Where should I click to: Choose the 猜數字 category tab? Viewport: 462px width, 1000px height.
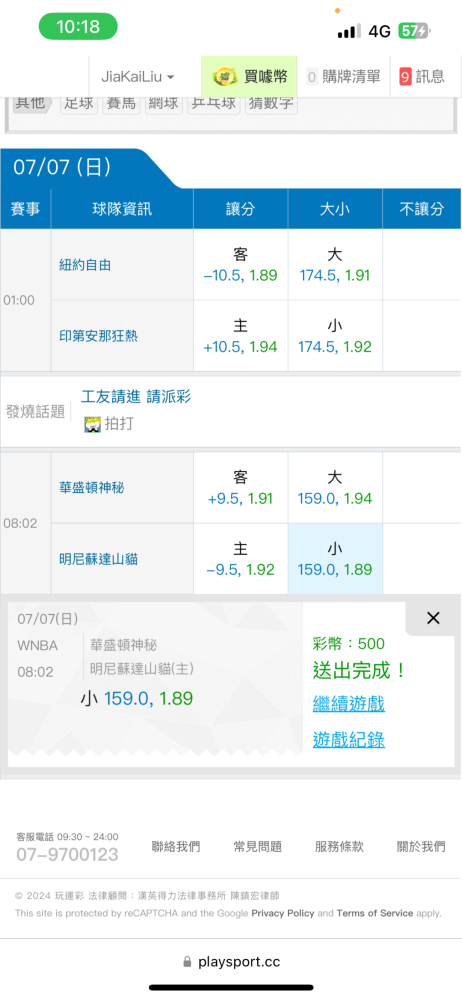tap(271, 103)
